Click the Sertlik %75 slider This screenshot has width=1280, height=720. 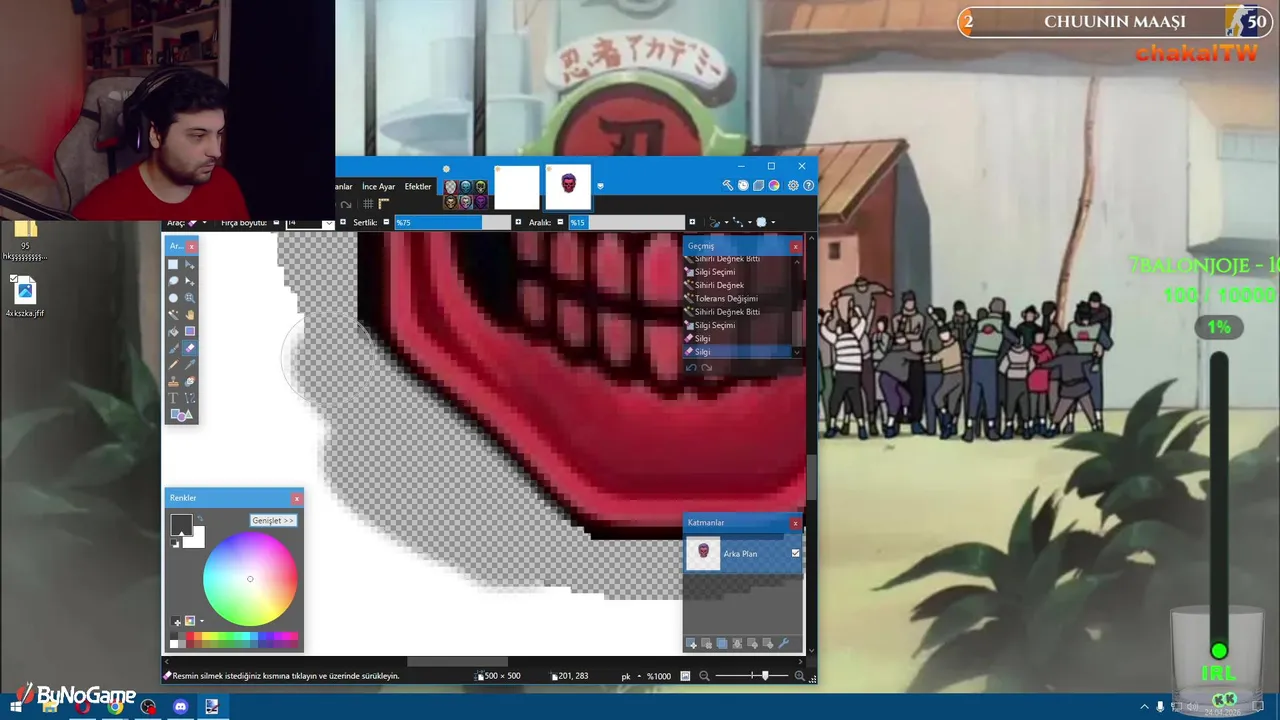[452, 222]
